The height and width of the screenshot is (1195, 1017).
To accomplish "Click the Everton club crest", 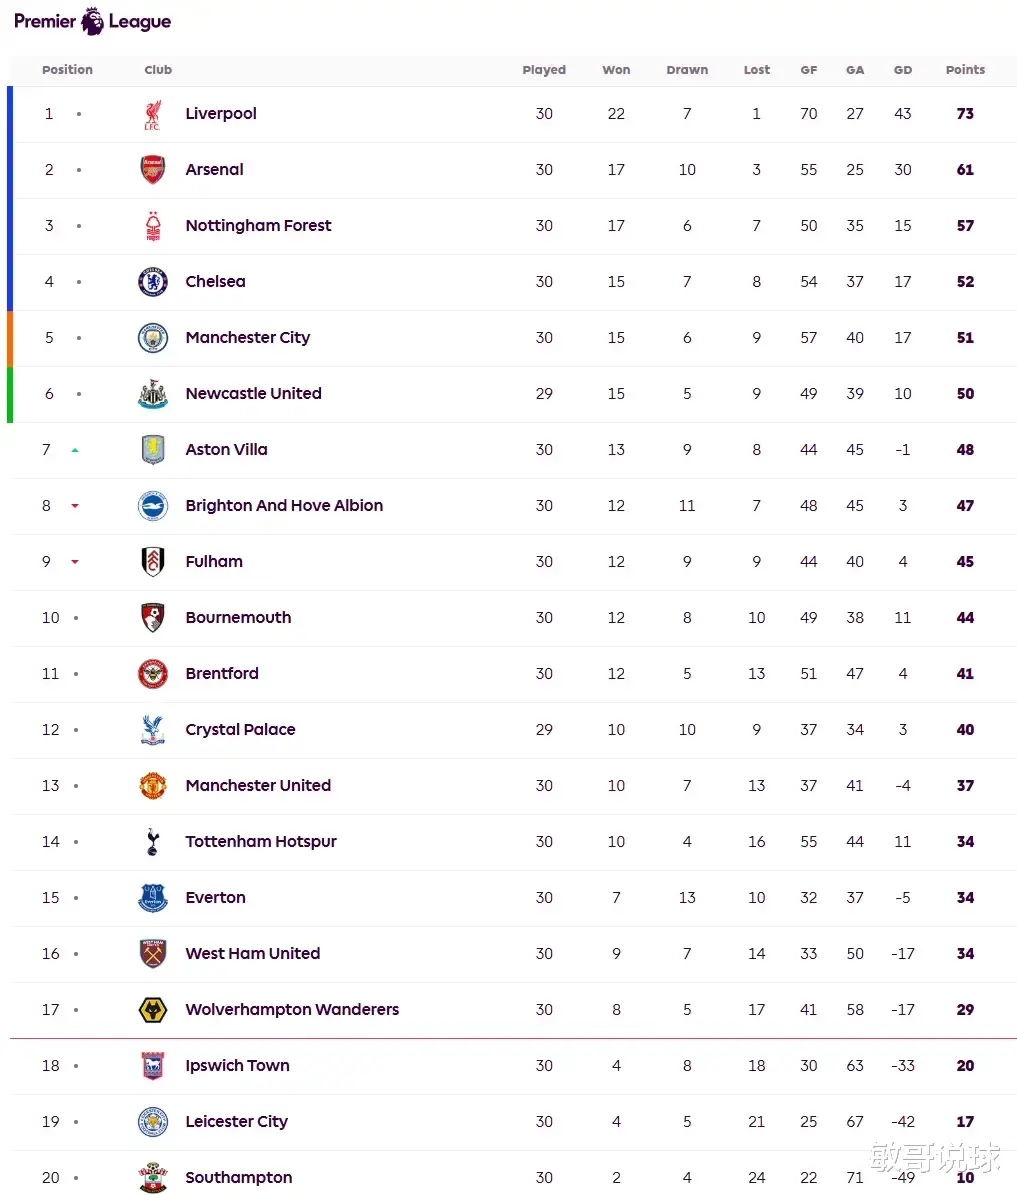I will (152, 898).
